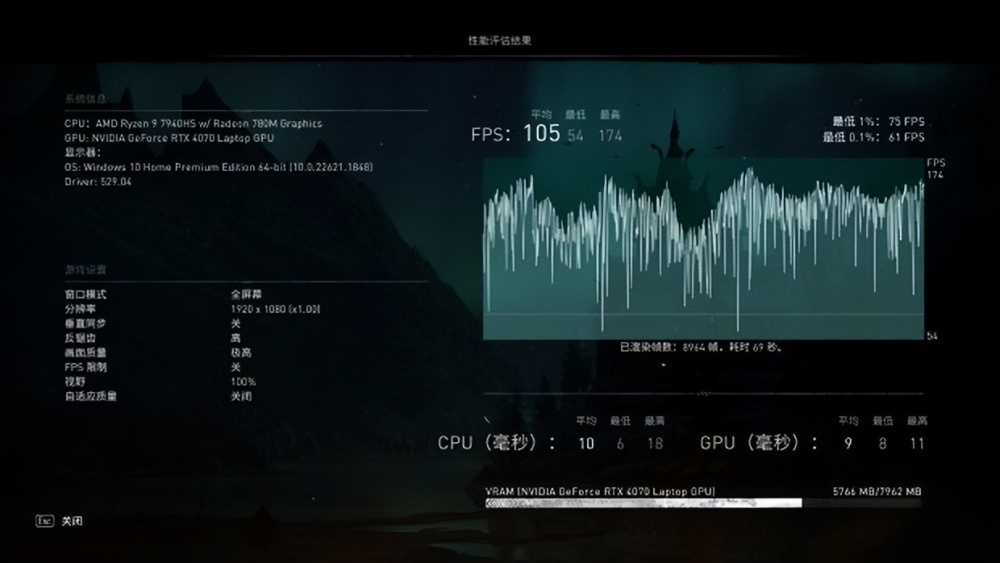Click the 反锯齿 setting label
The image size is (1000, 563).
point(80,338)
